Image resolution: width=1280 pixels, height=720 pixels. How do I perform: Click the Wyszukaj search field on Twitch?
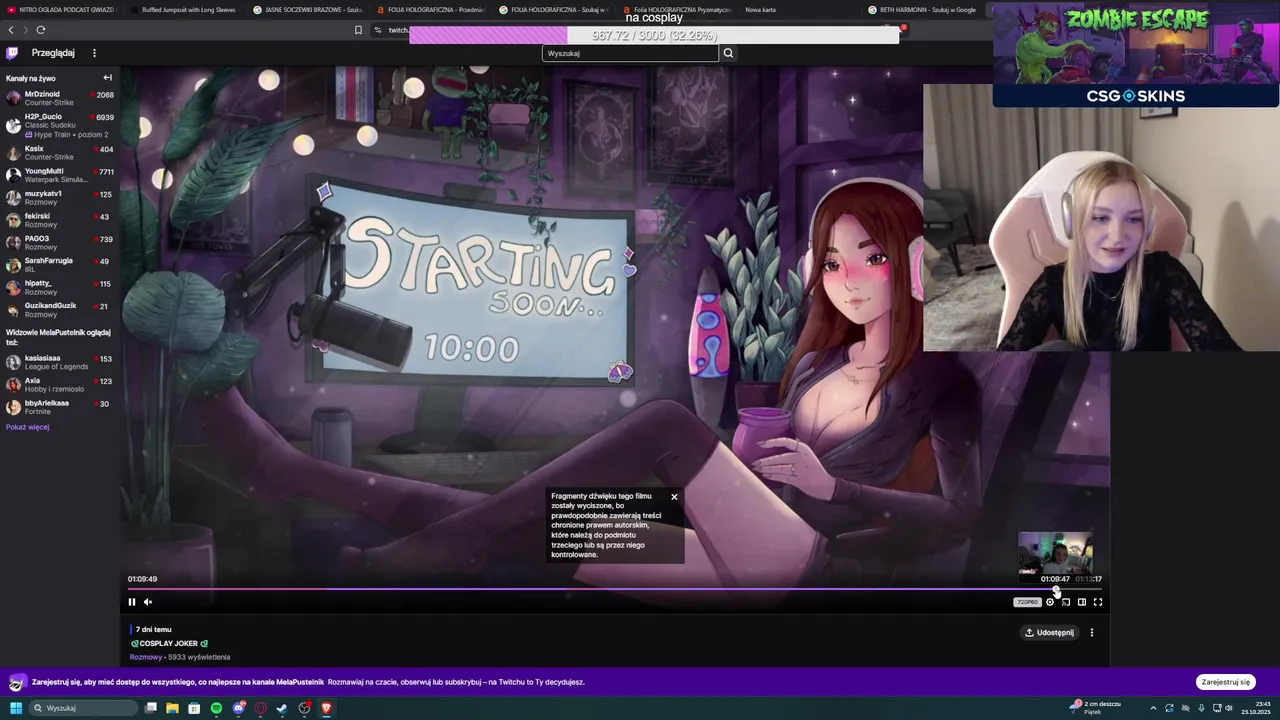630,53
